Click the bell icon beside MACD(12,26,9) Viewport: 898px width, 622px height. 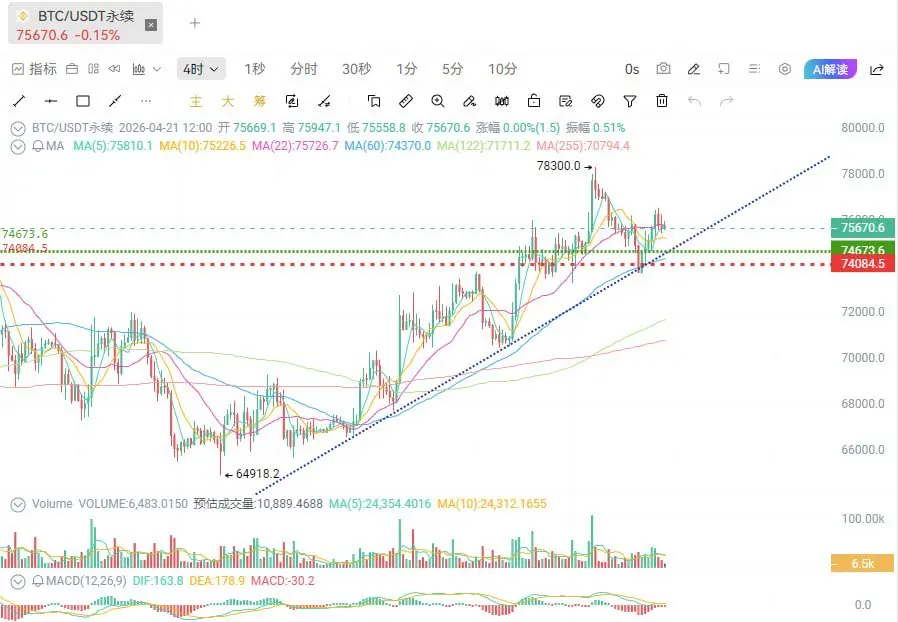38,581
